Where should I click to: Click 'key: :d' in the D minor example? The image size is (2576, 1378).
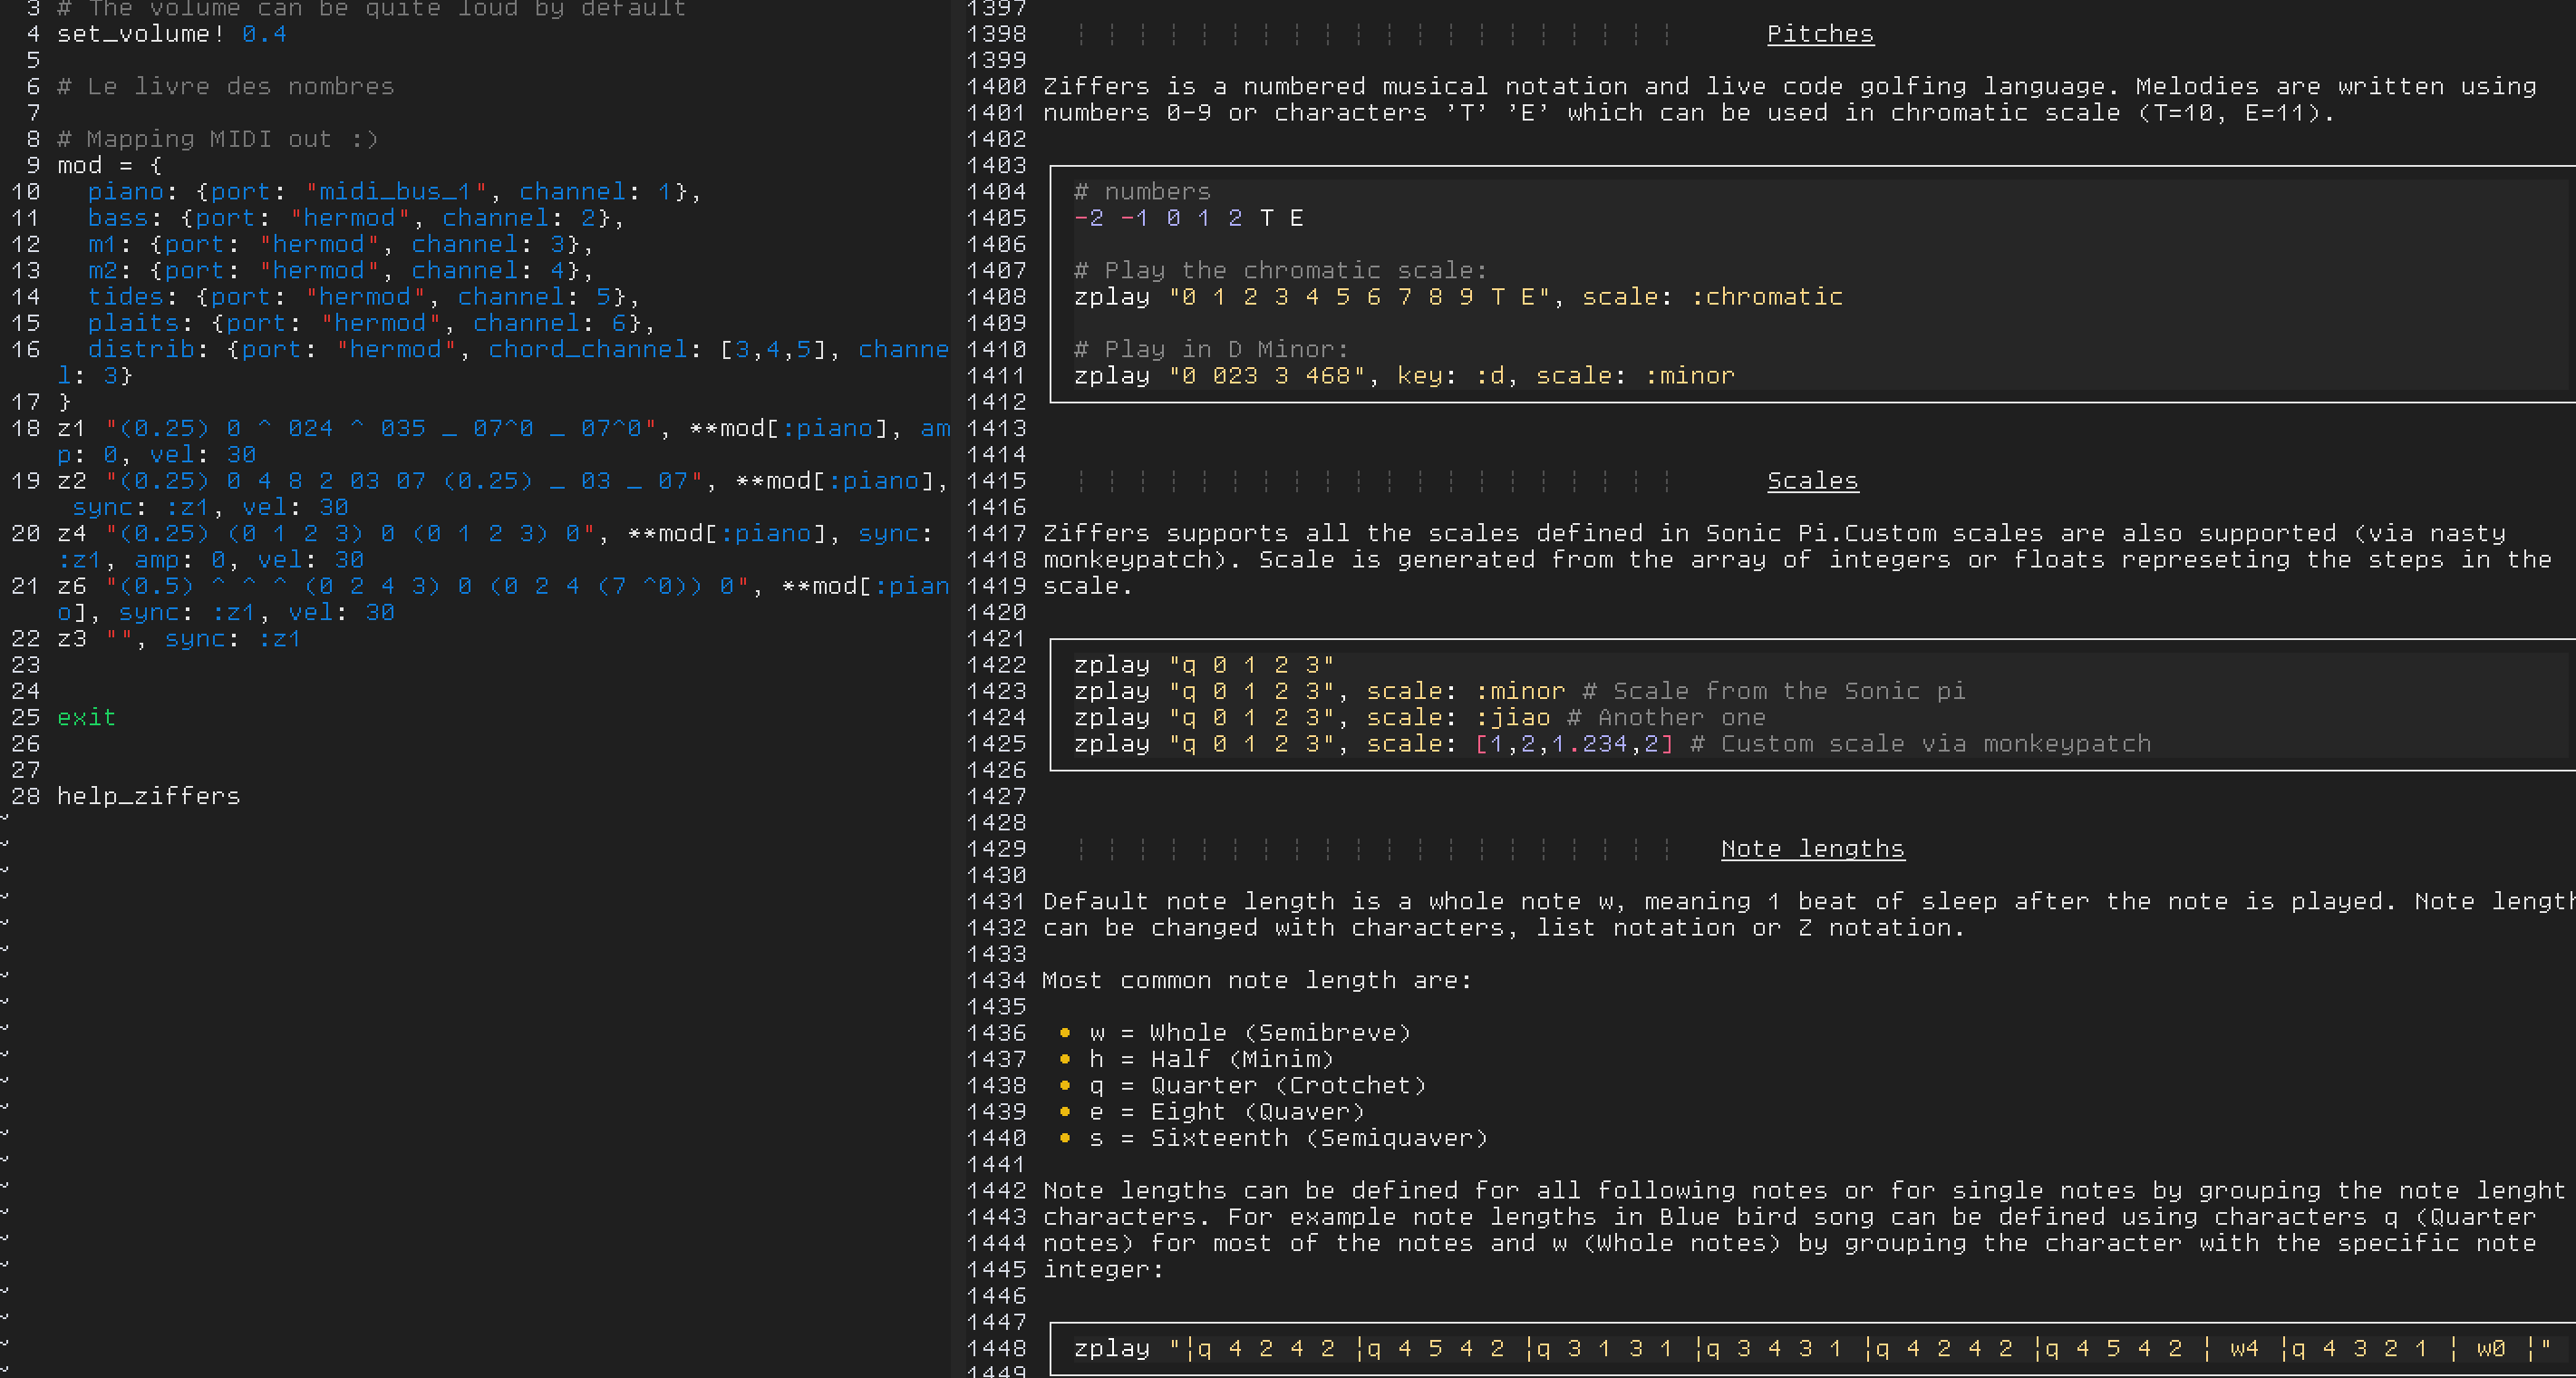1451,376
